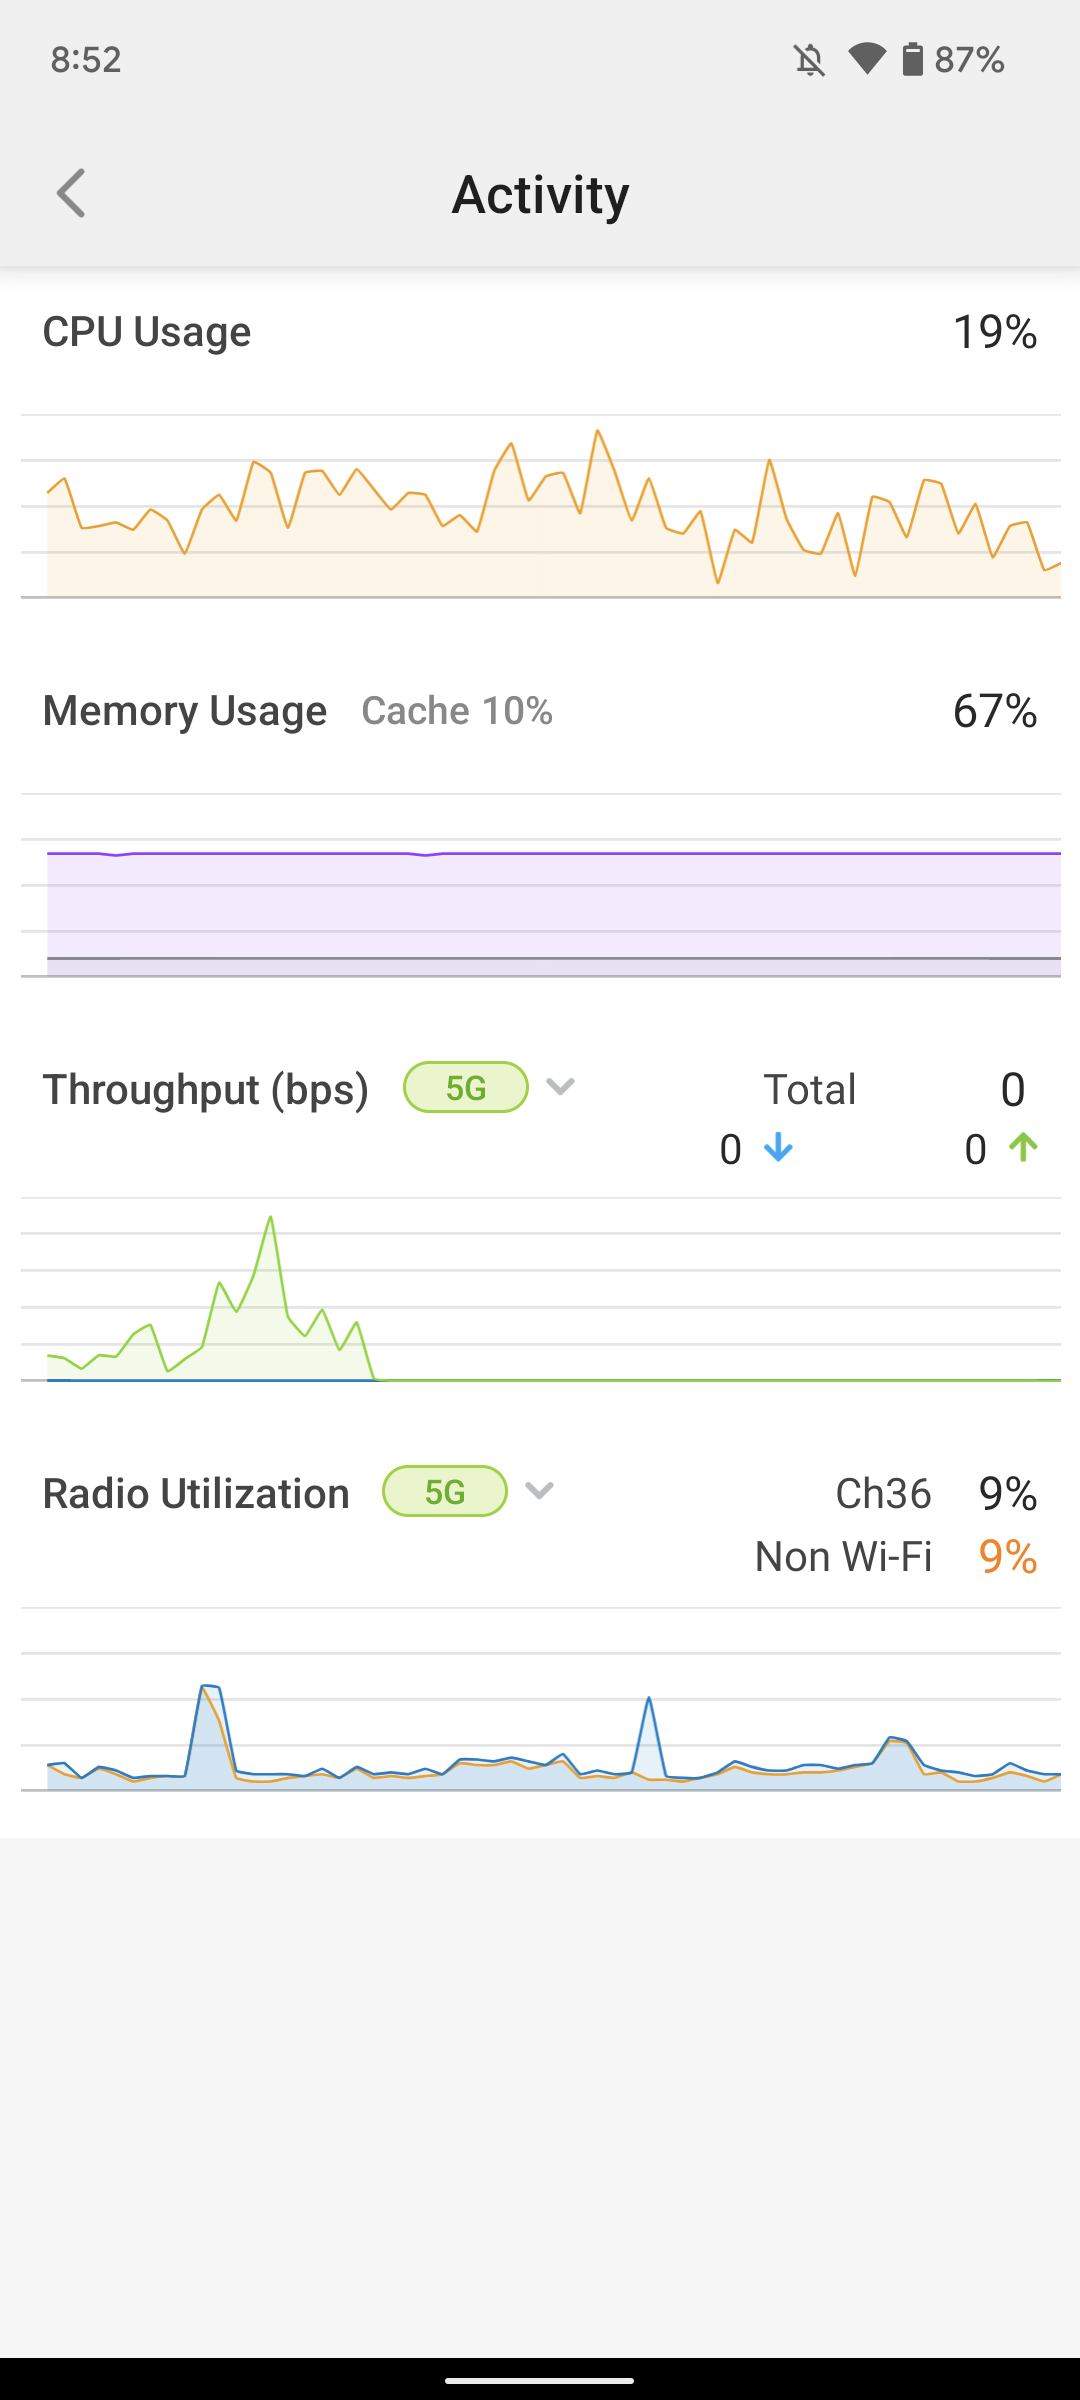Expand the Radio Utilization band dropdown chevron

pos(540,1491)
